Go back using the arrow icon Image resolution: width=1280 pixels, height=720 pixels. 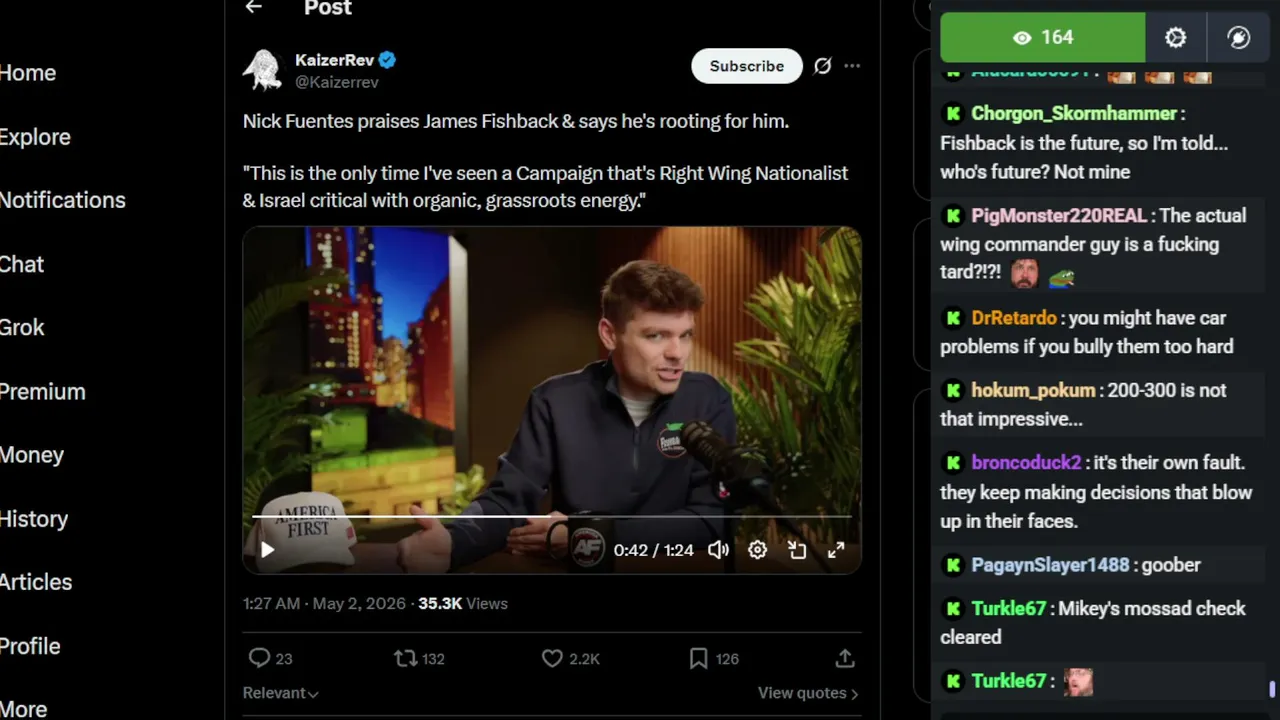click(254, 7)
